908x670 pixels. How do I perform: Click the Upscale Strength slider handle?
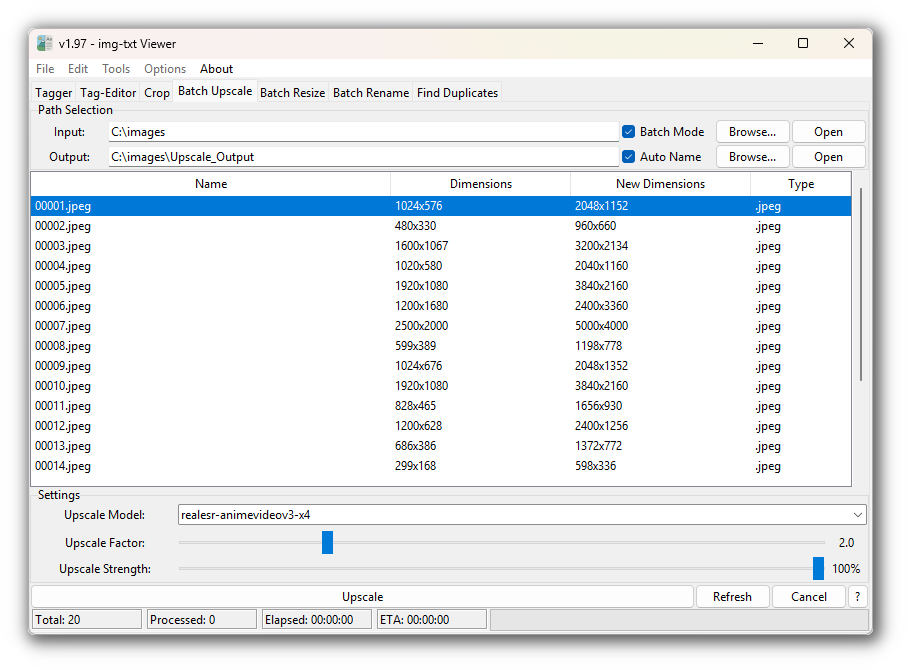coord(818,568)
